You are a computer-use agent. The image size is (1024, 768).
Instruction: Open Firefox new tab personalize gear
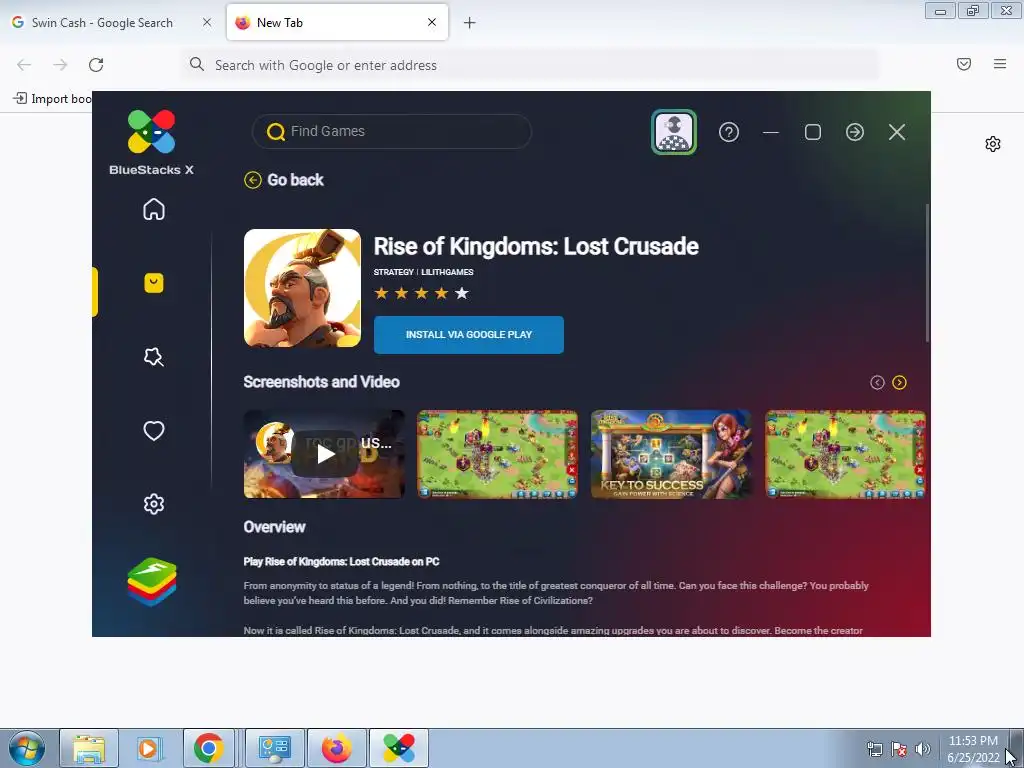click(x=993, y=144)
